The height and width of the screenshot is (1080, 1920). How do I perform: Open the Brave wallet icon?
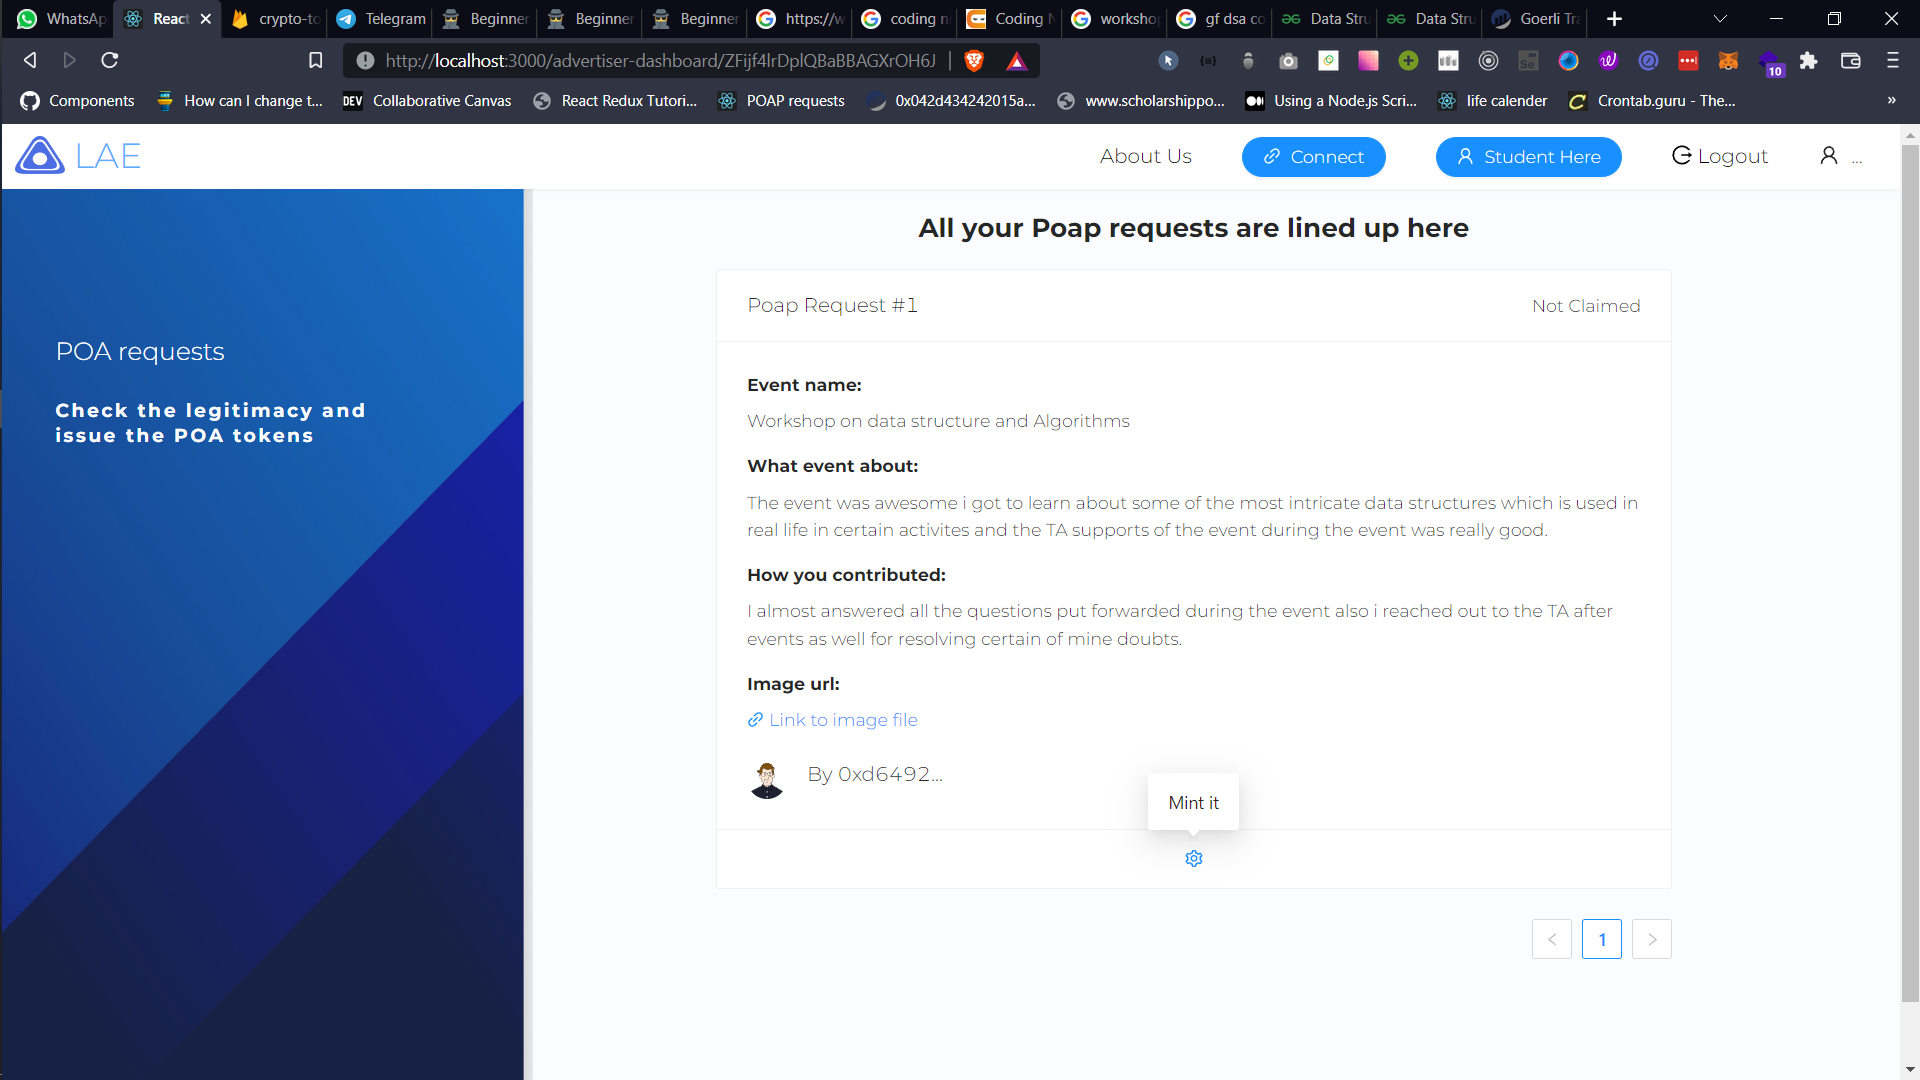(1850, 61)
